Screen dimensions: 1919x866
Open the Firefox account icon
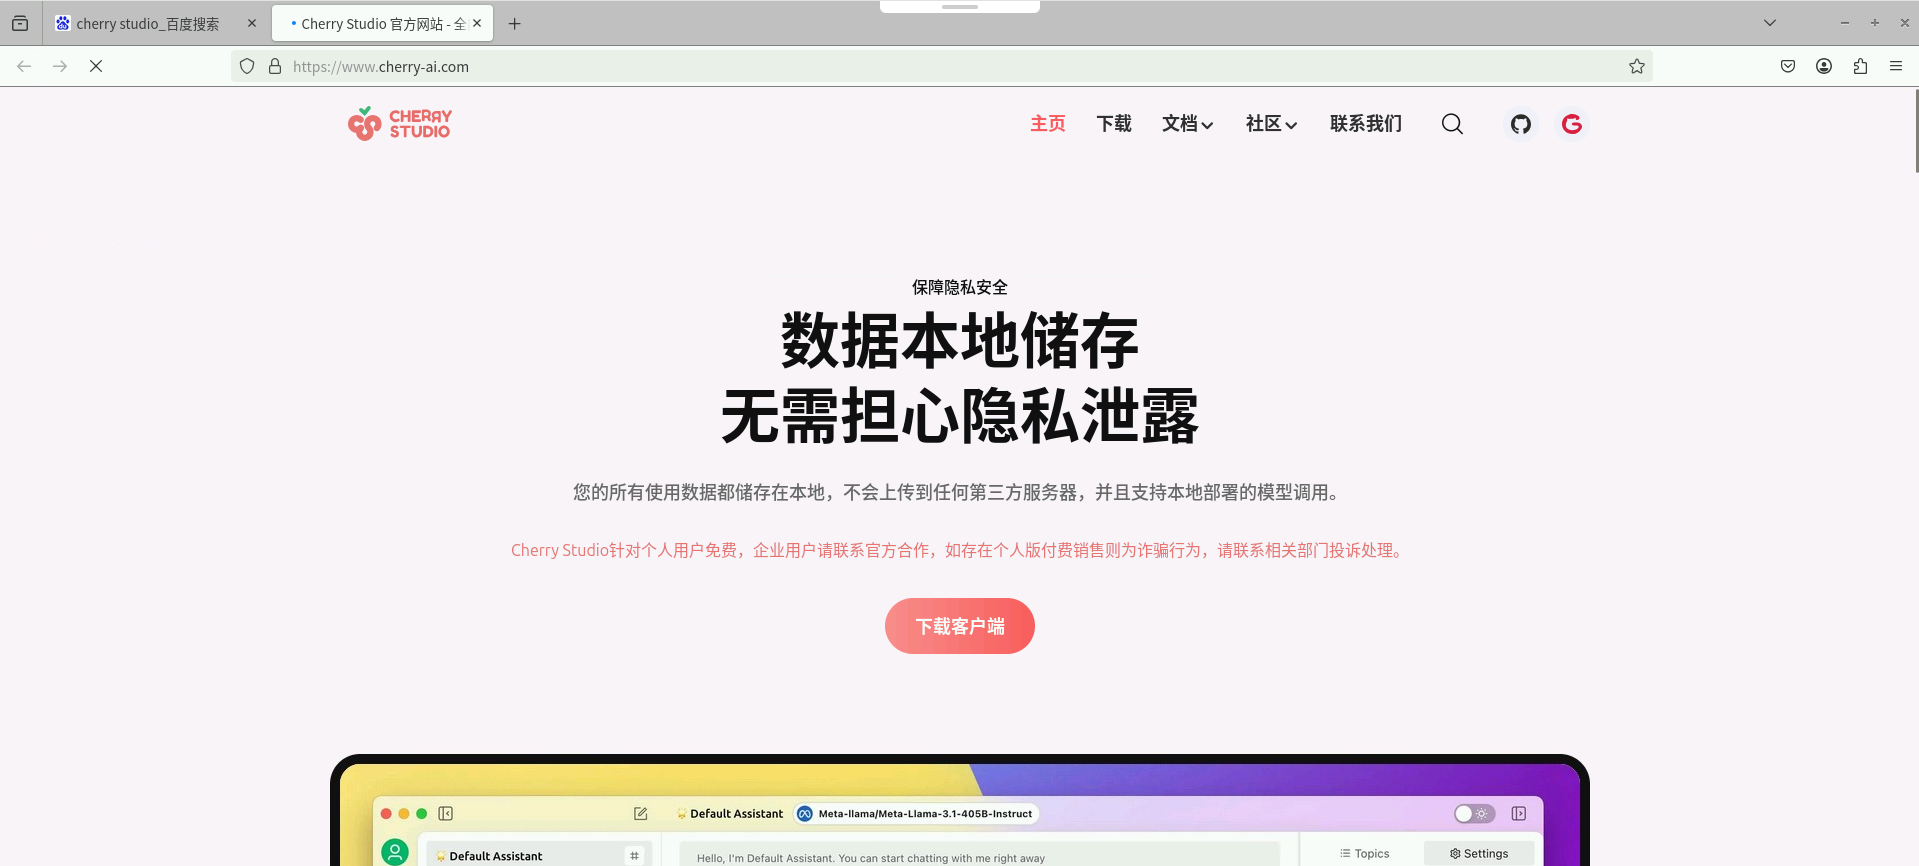pyautogui.click(x=1824, y=66)
